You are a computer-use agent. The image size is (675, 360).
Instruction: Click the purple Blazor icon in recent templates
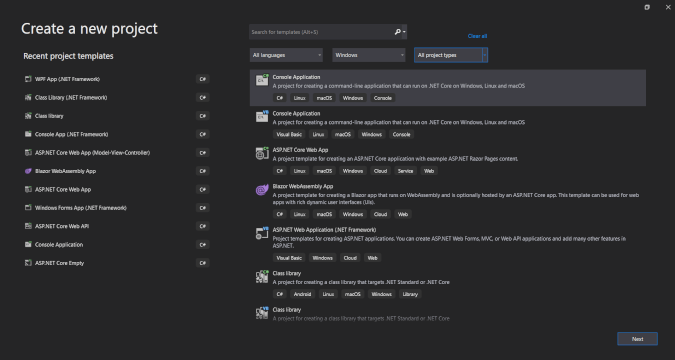[x=28, y=171]
